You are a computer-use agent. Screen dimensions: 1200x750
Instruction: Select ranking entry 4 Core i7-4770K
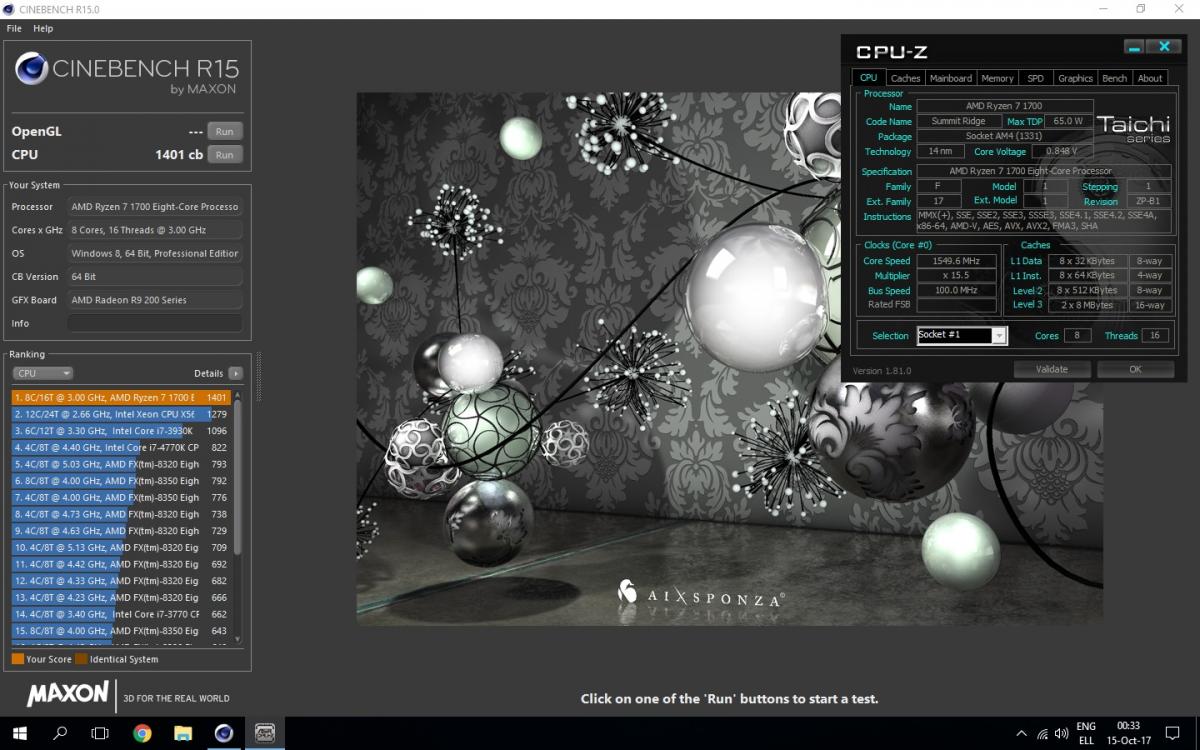(121, 447)
